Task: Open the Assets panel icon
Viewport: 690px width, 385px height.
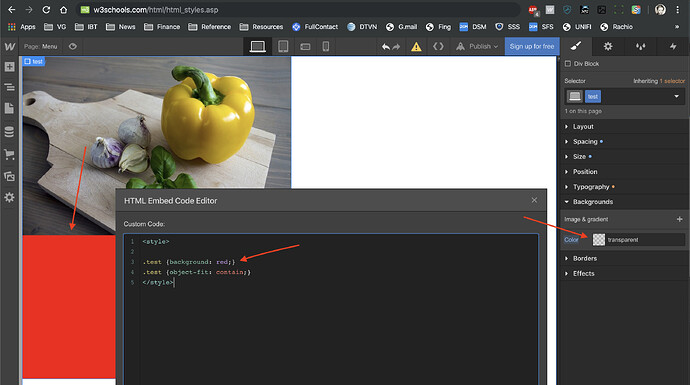Action: click(x=9, y=176)
